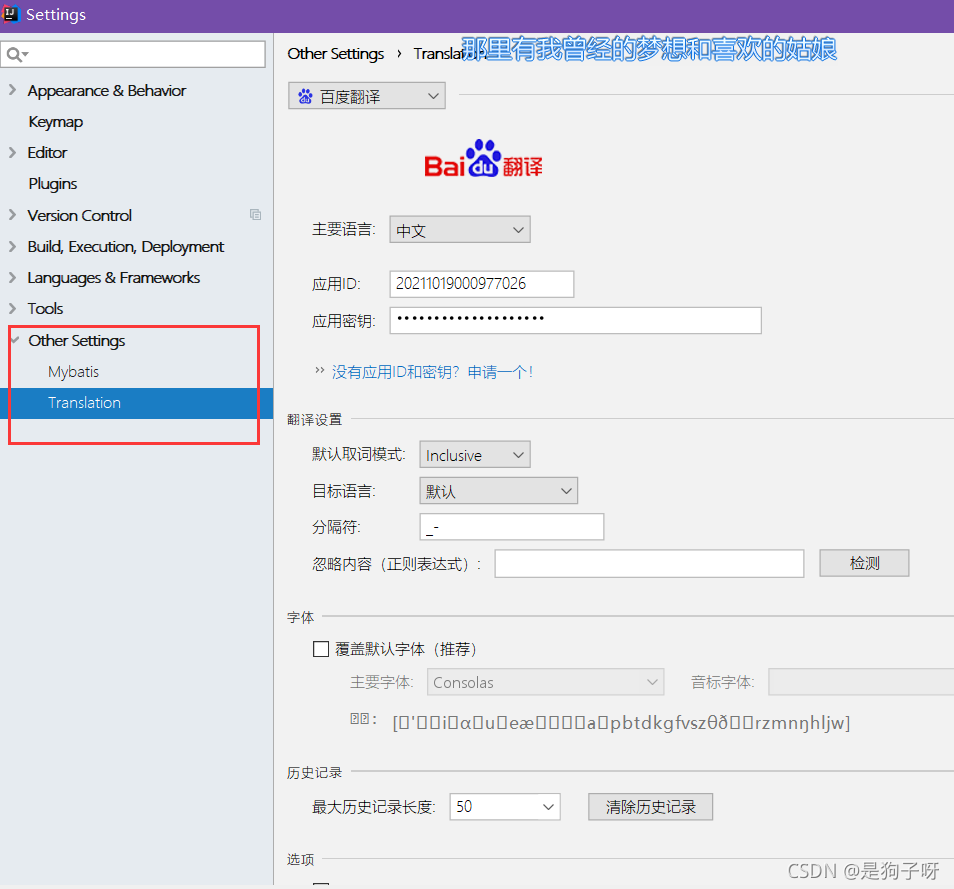
Task: Click the 应用ID input field
Action: click(x=482, y=284)
